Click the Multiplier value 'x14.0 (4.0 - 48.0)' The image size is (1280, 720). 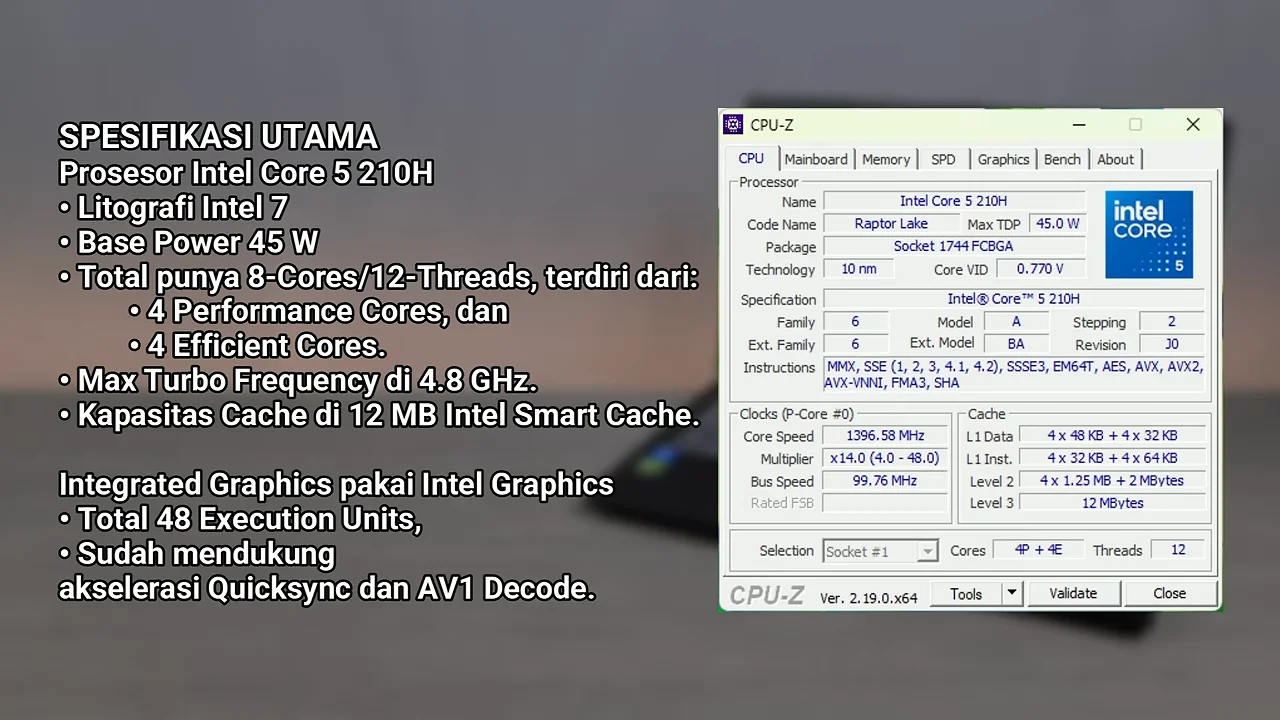tap(885, 458)
